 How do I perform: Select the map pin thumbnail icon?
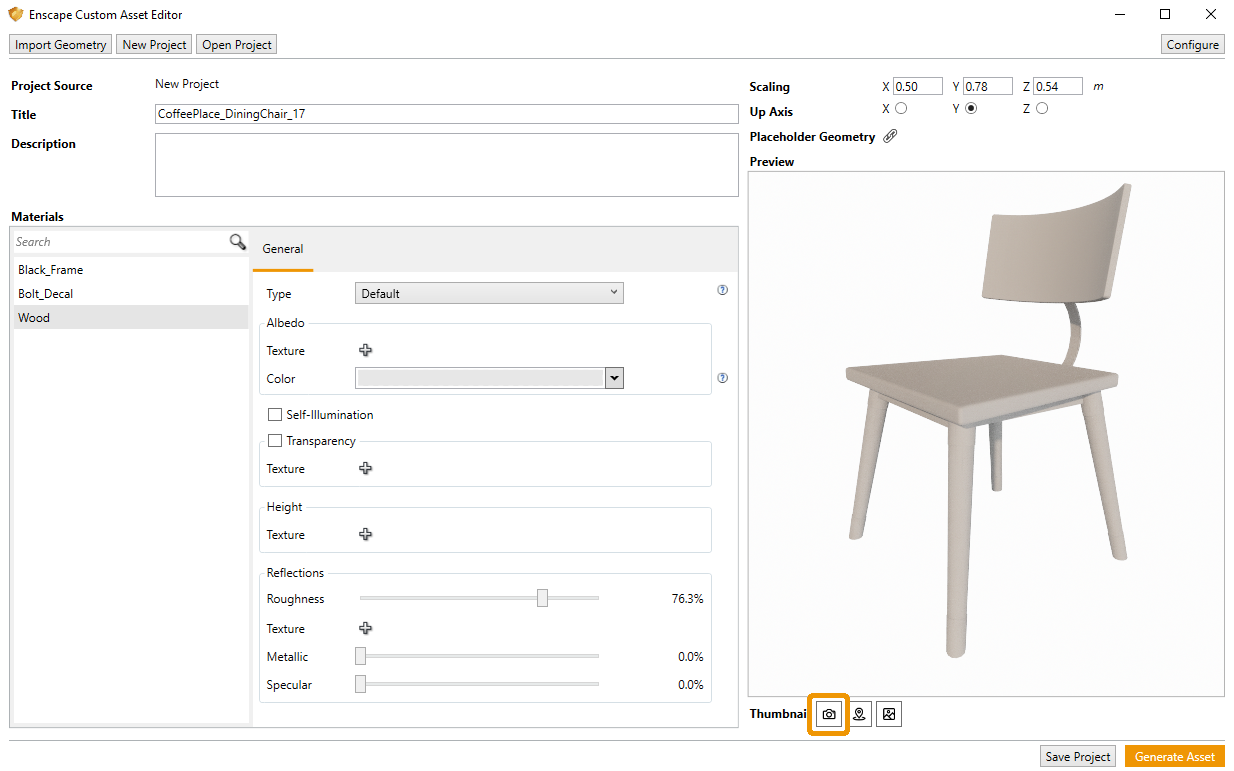click(858, 714)
